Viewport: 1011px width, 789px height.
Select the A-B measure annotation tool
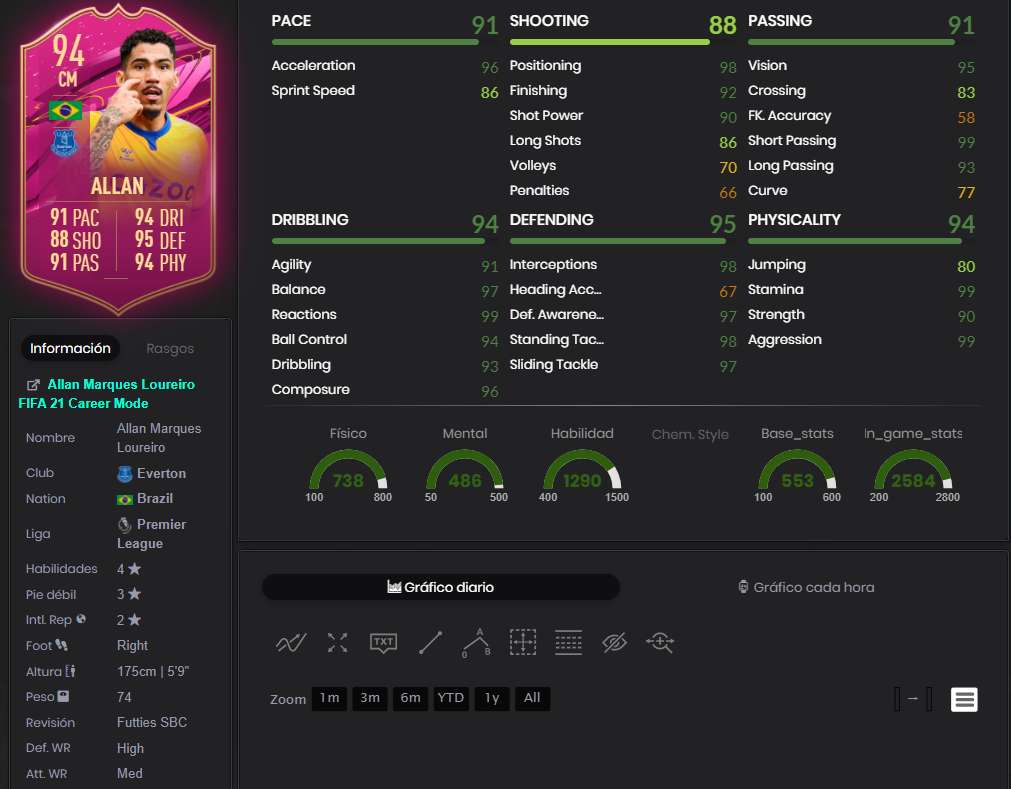coord(476,643)
